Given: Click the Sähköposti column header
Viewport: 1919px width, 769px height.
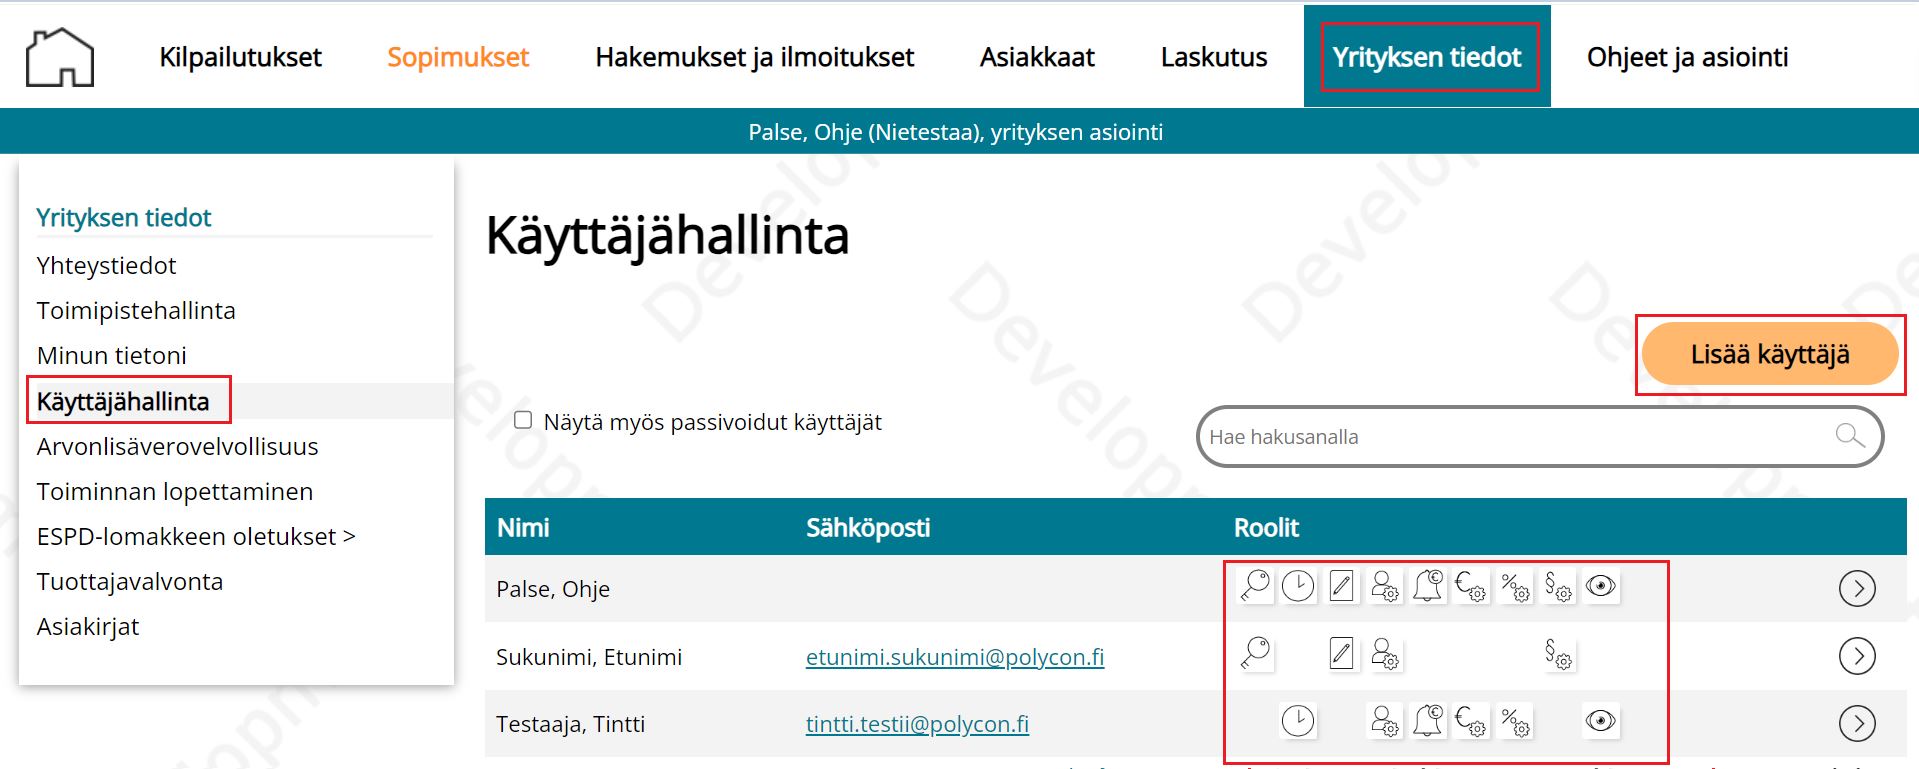Looking at the screenshot, I should coord(868,527).
